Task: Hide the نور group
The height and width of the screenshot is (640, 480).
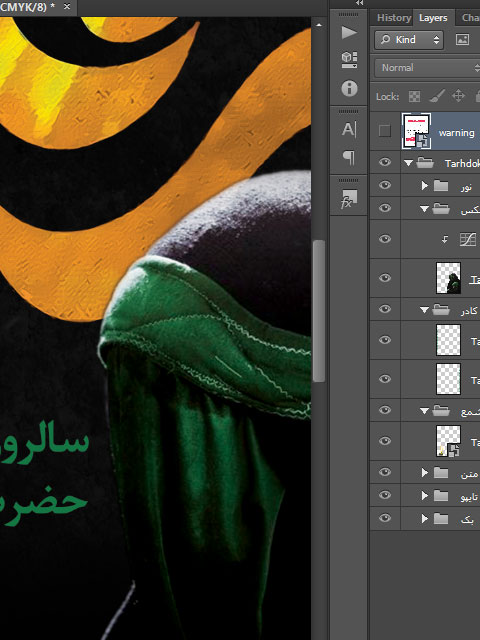Action: (384, 185)
